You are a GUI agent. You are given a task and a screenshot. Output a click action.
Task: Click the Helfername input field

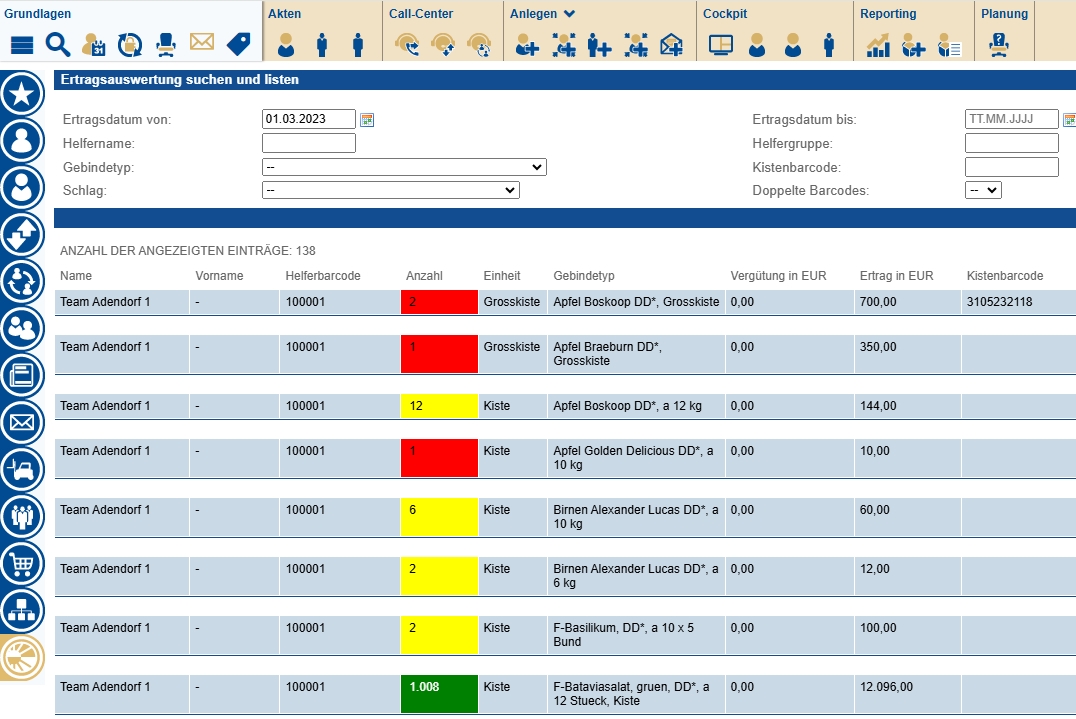click(309, 143)
